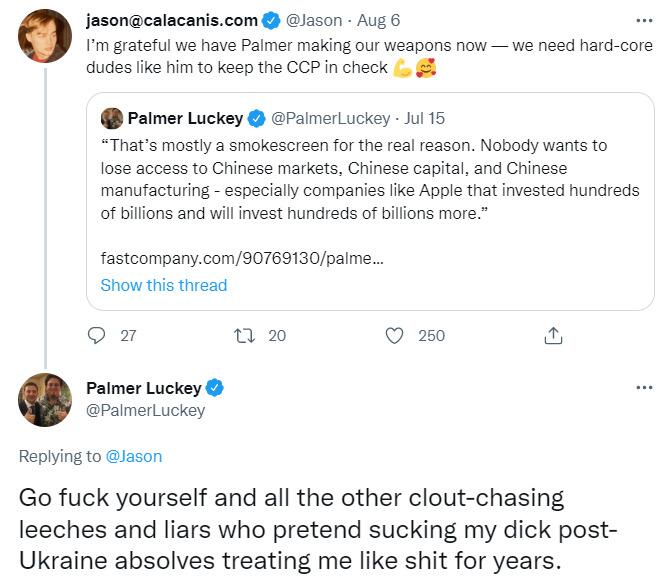This screenshot has width=672, height=582.
Task: Click the verified badge beside Palmer Luckey's reply name
Action: (x=215, y=388)
